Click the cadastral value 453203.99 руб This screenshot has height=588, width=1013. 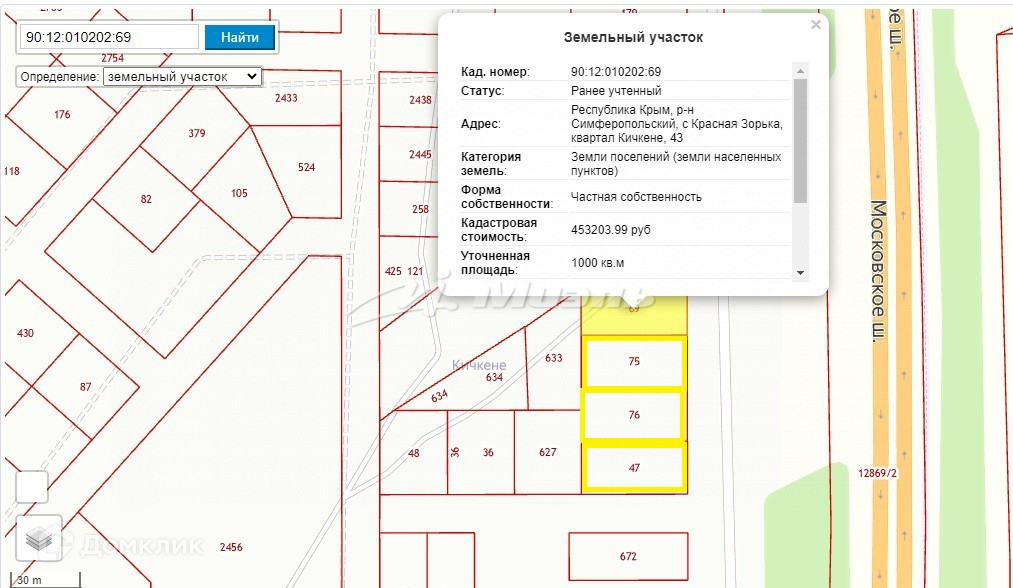[611, 229]
